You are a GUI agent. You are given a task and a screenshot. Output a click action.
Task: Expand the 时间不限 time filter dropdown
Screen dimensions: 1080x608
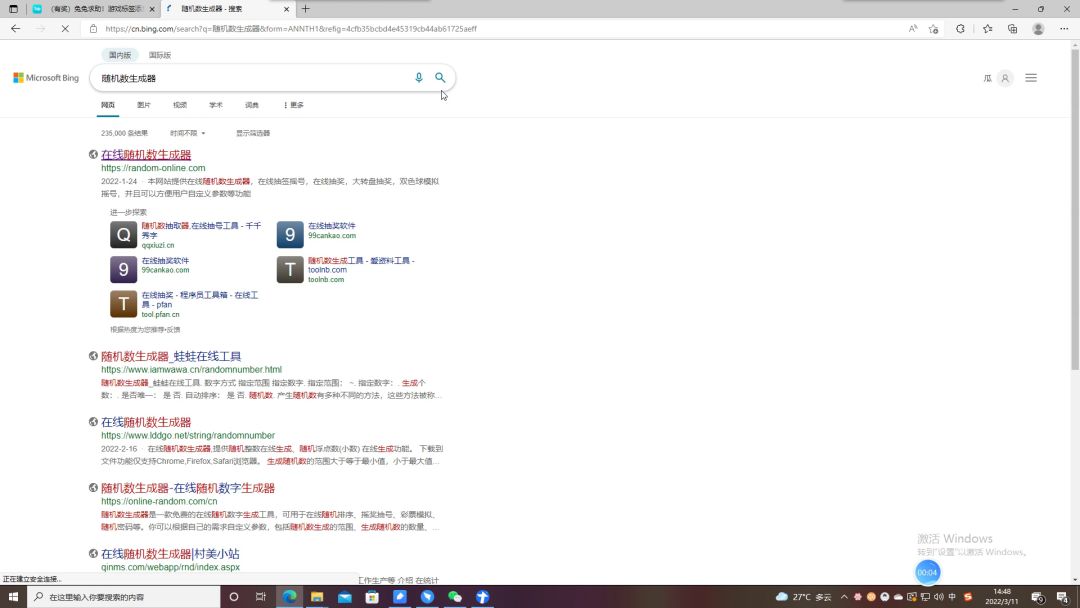pyautogui.click(x=187, y=133)
